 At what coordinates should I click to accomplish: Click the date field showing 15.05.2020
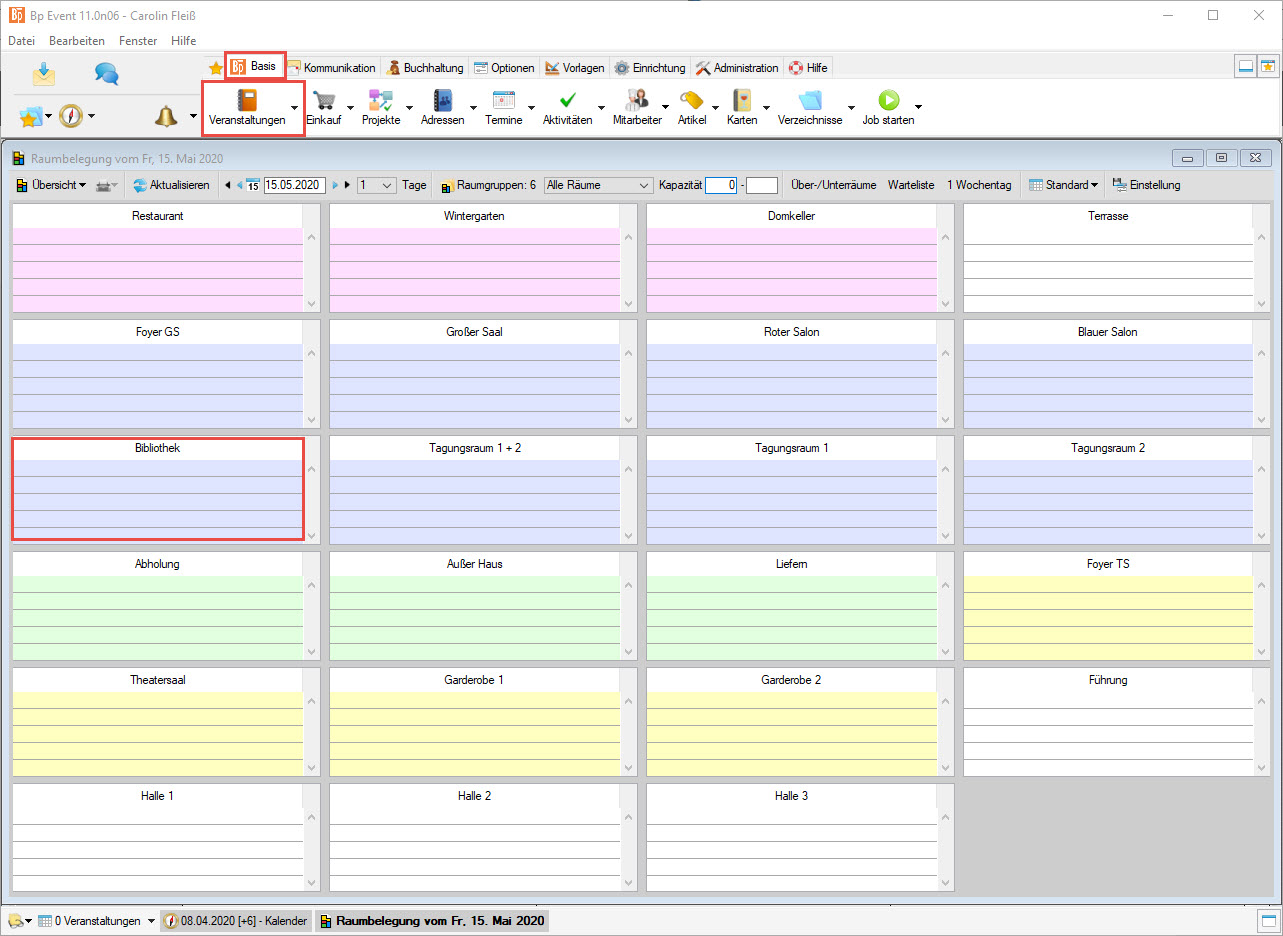tap(294, 185)
